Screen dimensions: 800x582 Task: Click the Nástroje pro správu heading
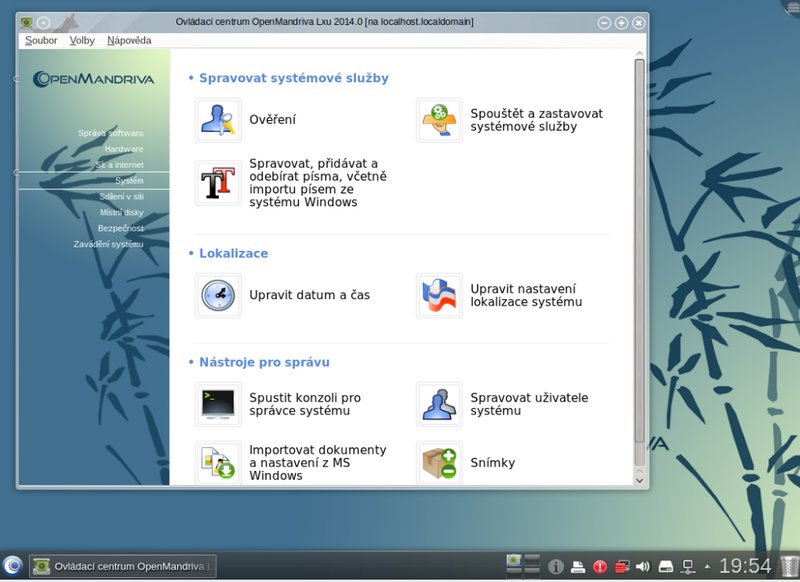(x=264, y=362)
